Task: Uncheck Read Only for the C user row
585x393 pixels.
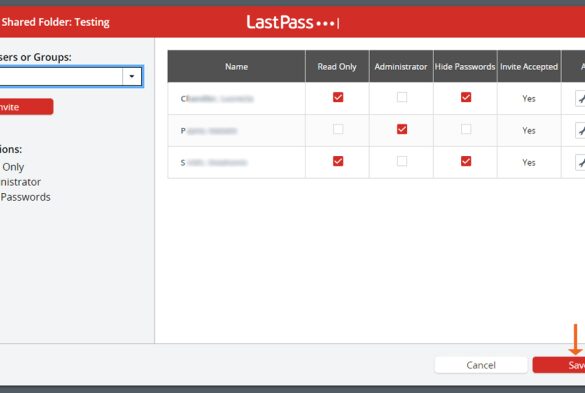Action: coord(338,97)
